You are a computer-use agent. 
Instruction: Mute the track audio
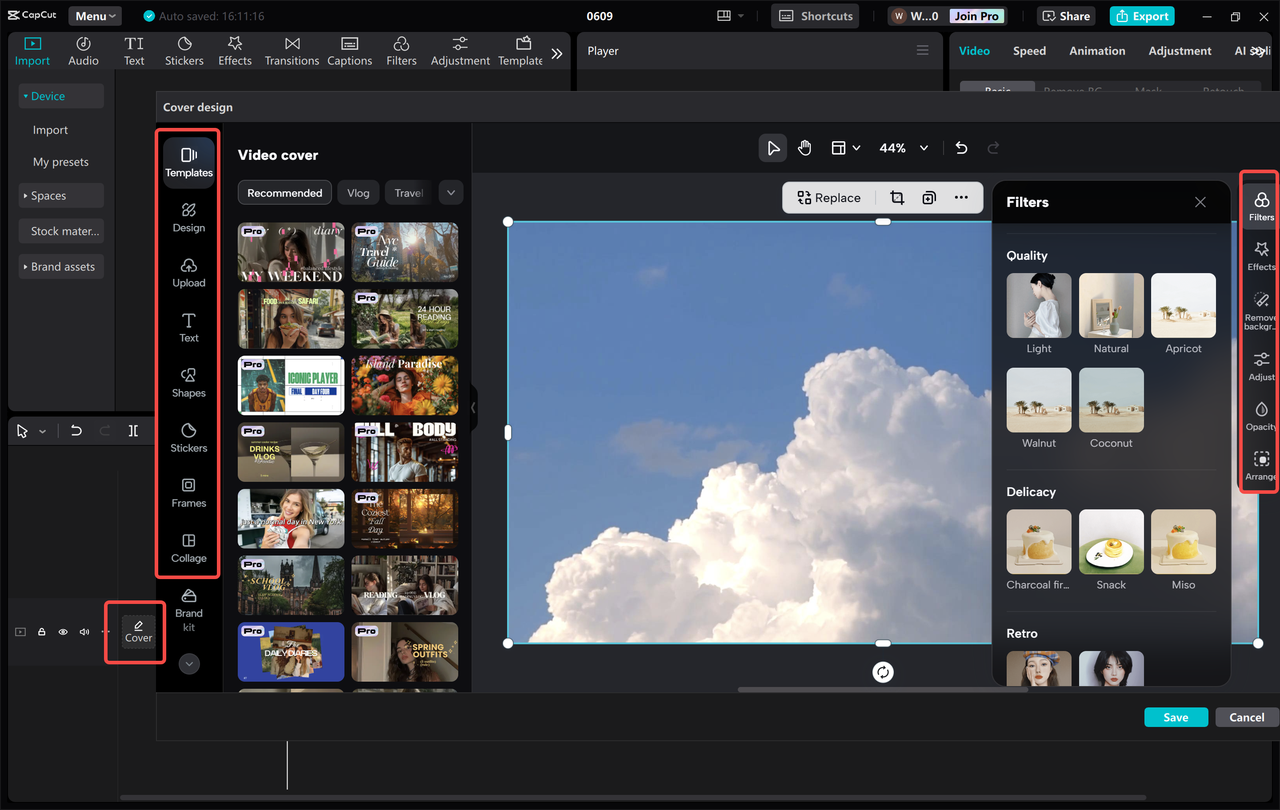click(84, 632)
